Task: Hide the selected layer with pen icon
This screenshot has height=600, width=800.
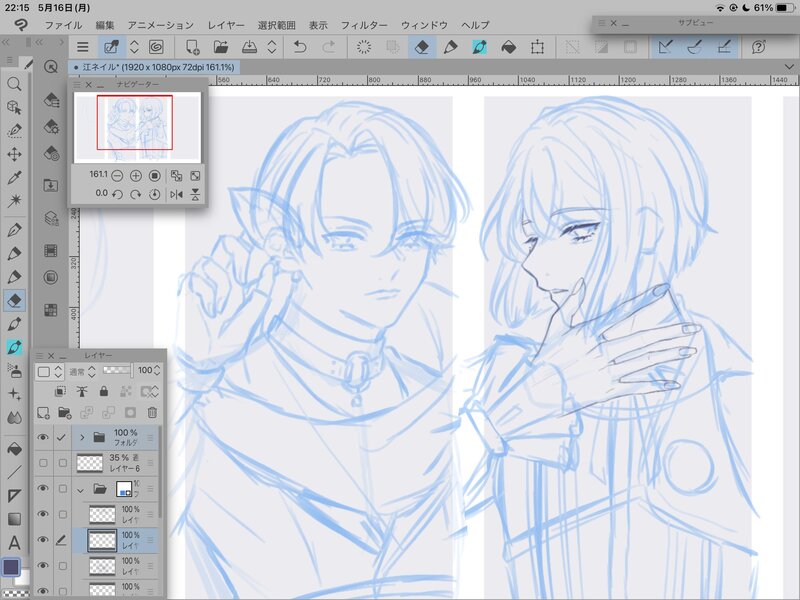Action: [x=43, y=540]
